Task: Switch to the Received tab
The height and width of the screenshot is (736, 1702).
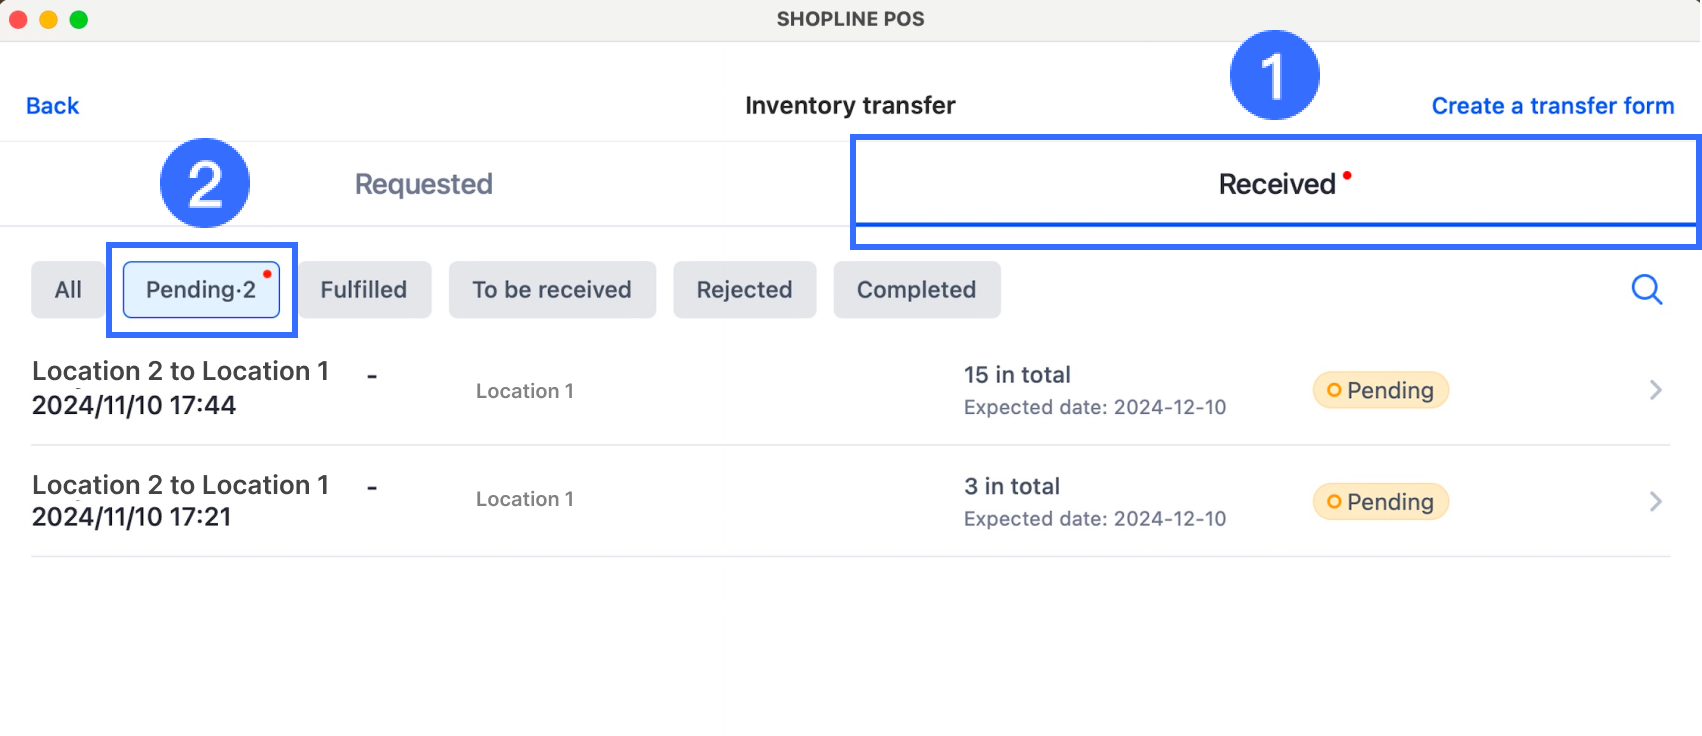Action: (x=1277, y=184)
